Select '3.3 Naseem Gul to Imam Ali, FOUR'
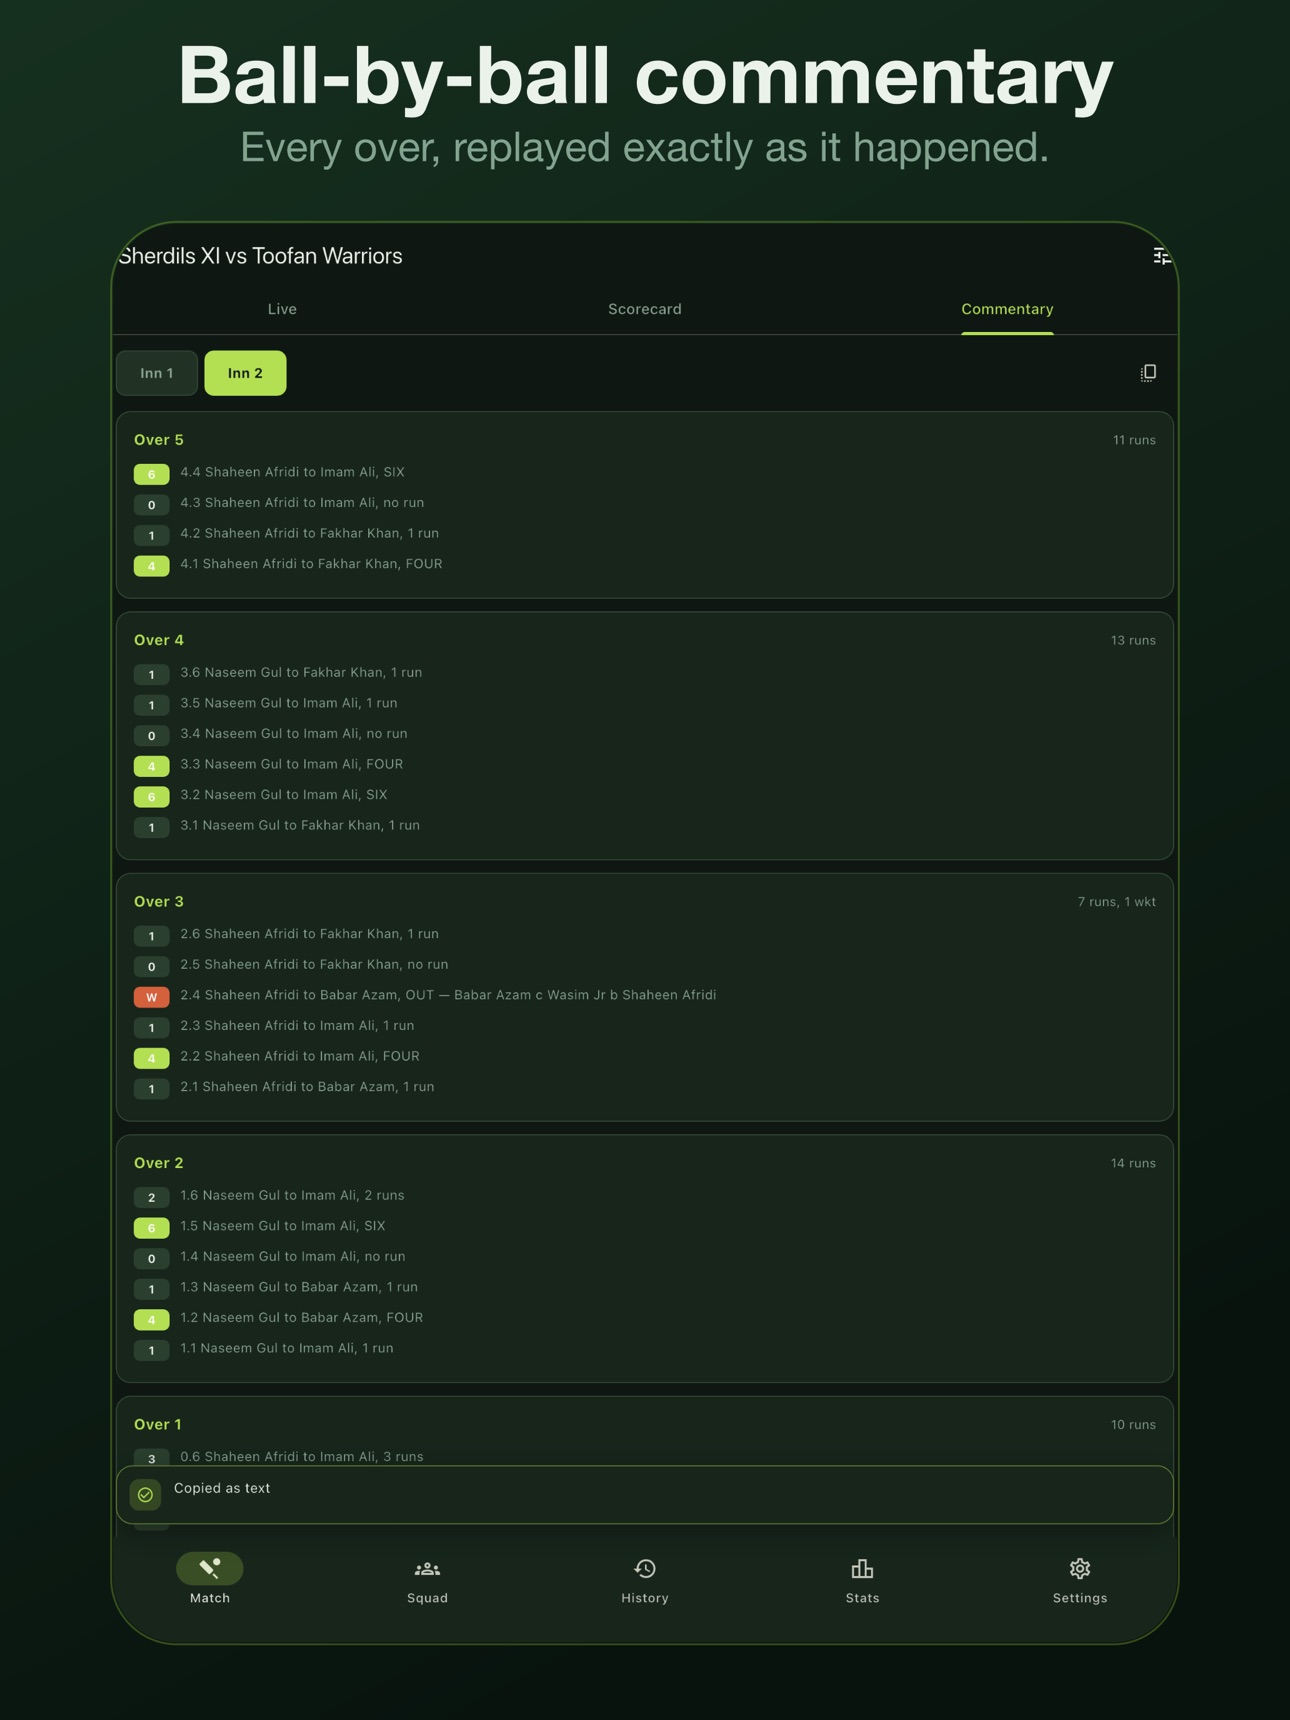The width and height of the screenshot is (1290, 1720). coord(292,764)
